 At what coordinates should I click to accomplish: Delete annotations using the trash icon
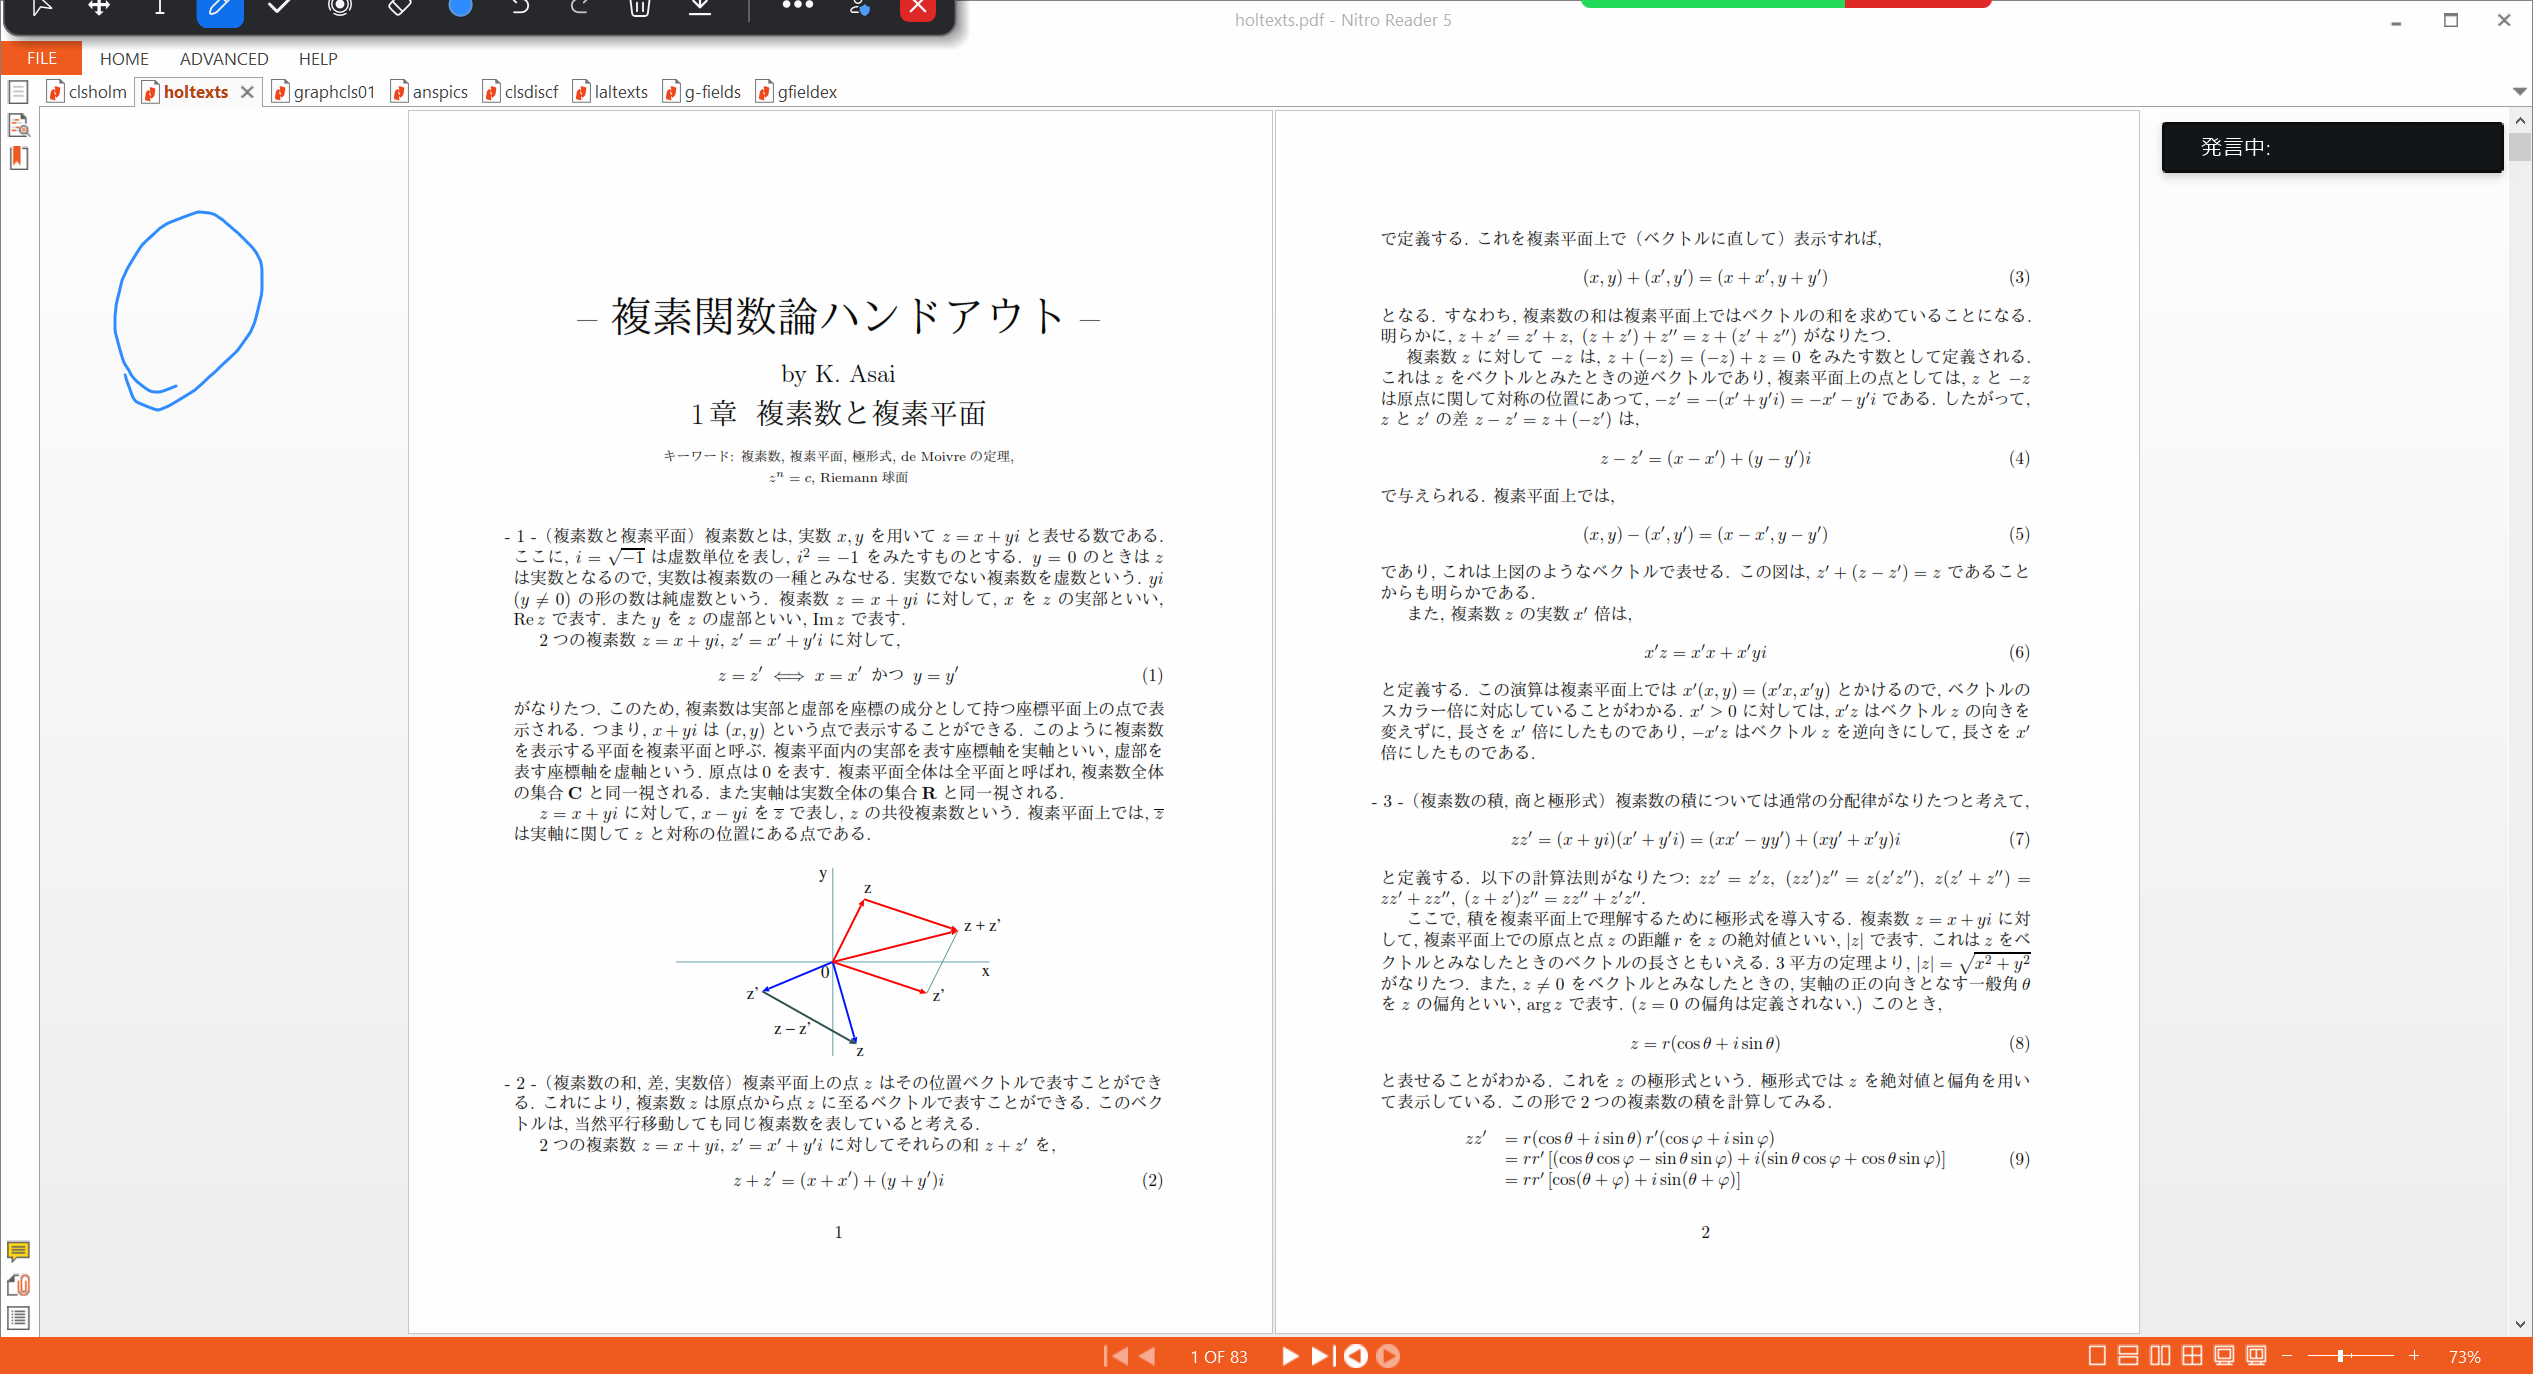click(x=639, y=8)
